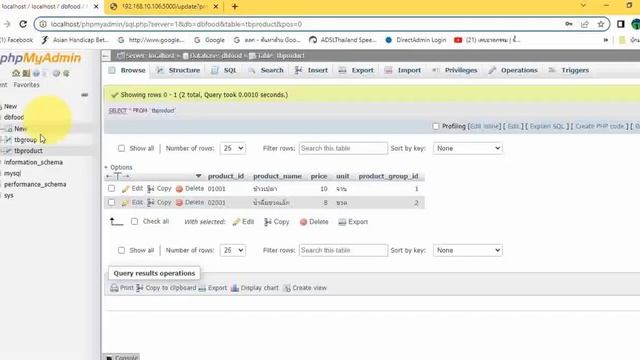Click the Edit pencil icon for row 01001

(126, 189)
